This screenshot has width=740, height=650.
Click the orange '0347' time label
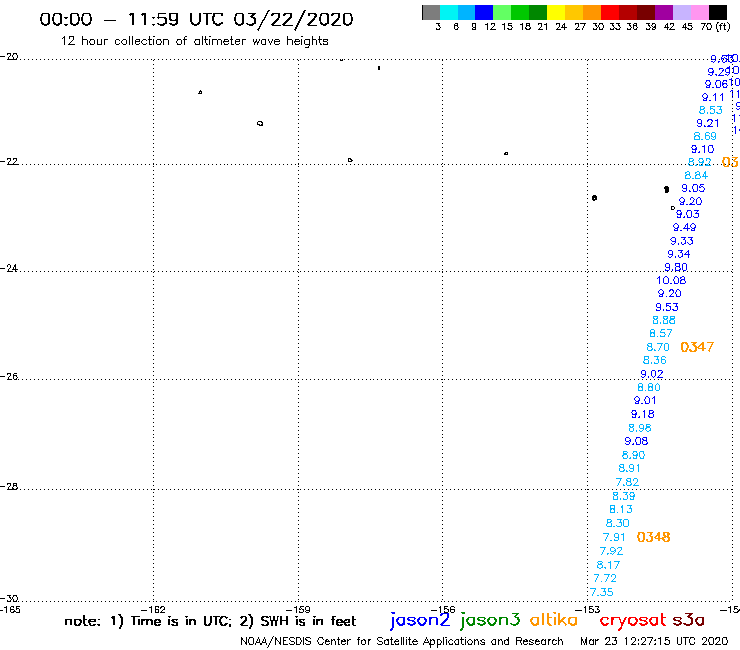tap(697, 347)
